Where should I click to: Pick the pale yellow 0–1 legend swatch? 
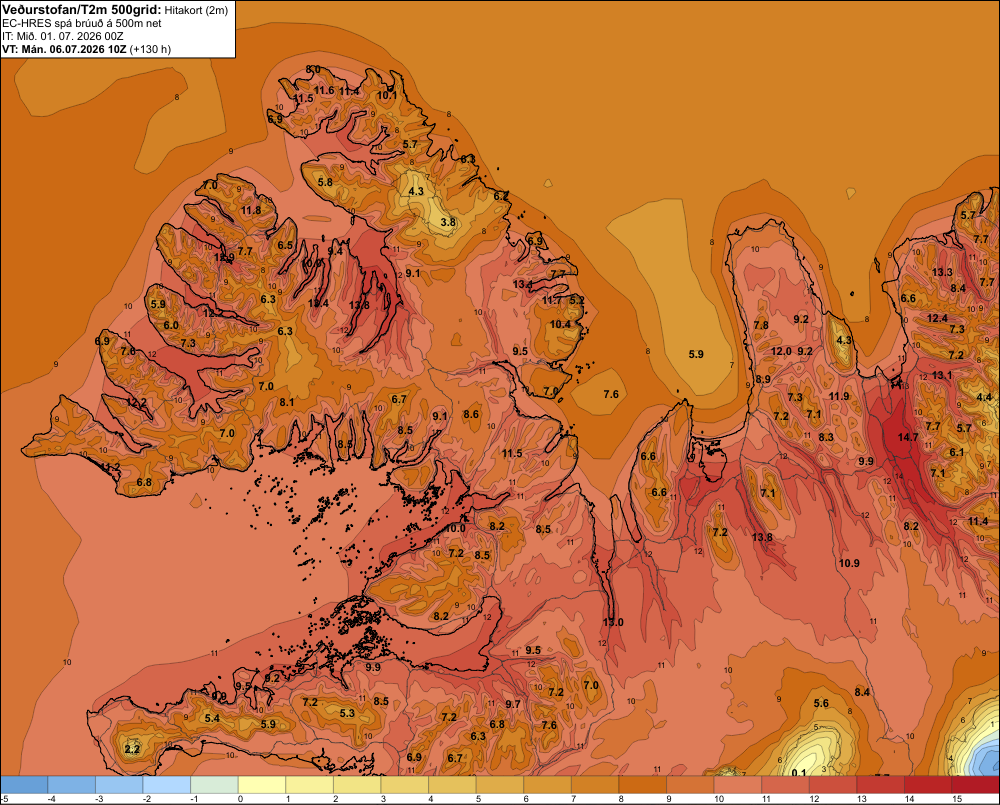tap(262, 785)
